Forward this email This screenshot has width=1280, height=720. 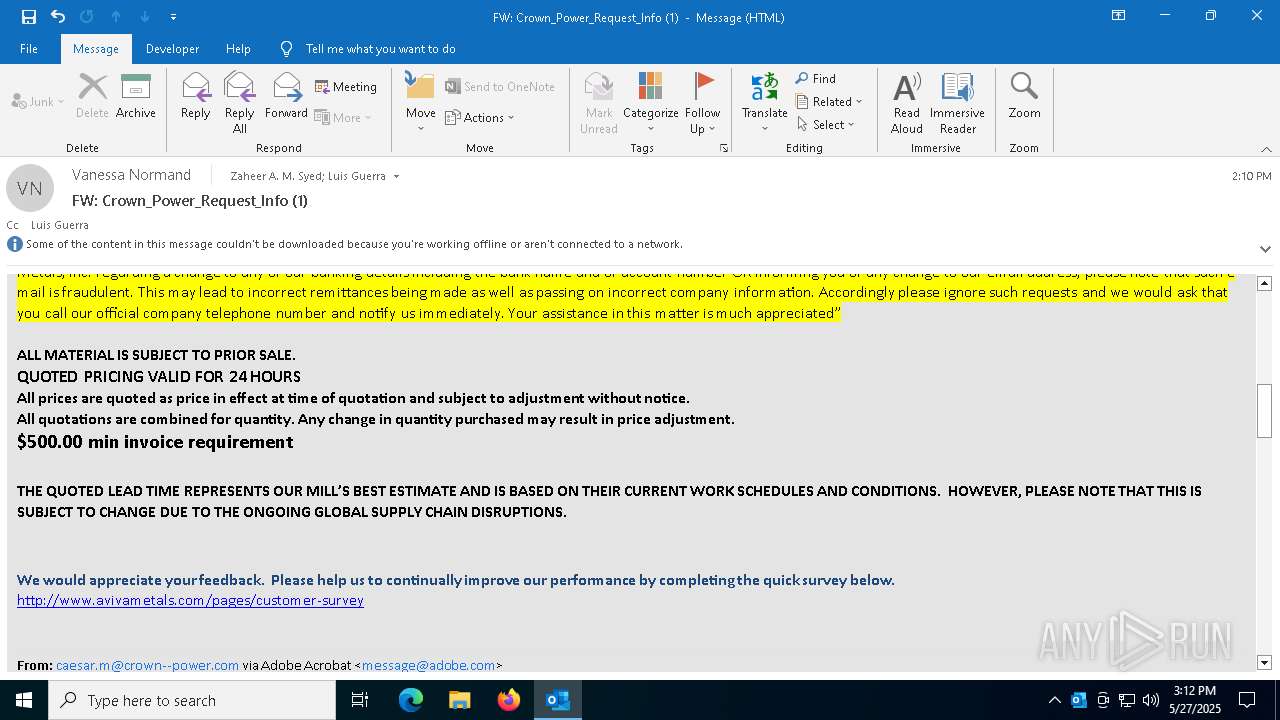click(x=286, y=96)
